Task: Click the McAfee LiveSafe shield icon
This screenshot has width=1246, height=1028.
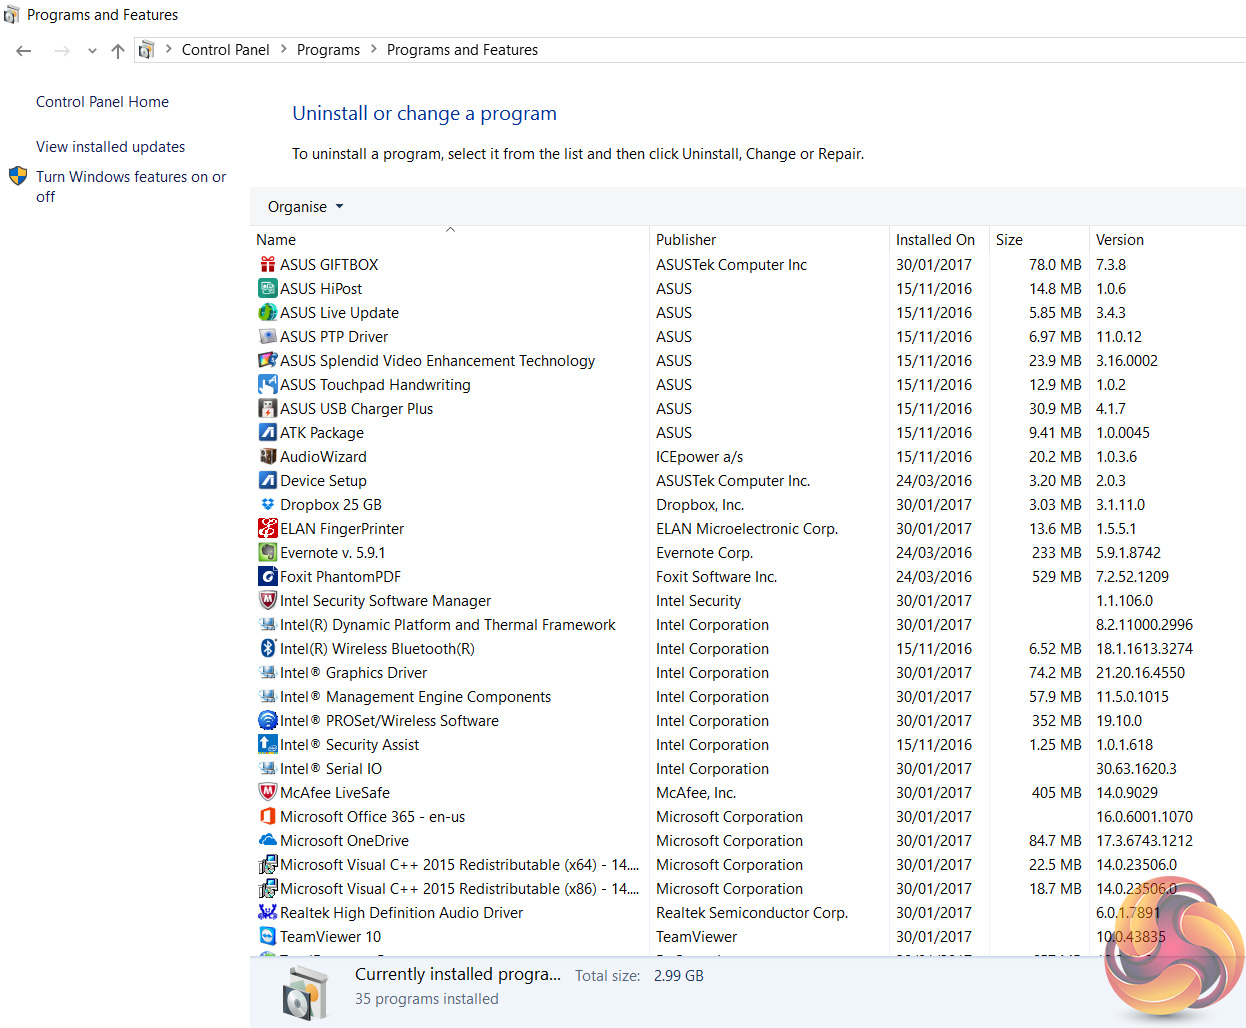Action: coord(268,793)
